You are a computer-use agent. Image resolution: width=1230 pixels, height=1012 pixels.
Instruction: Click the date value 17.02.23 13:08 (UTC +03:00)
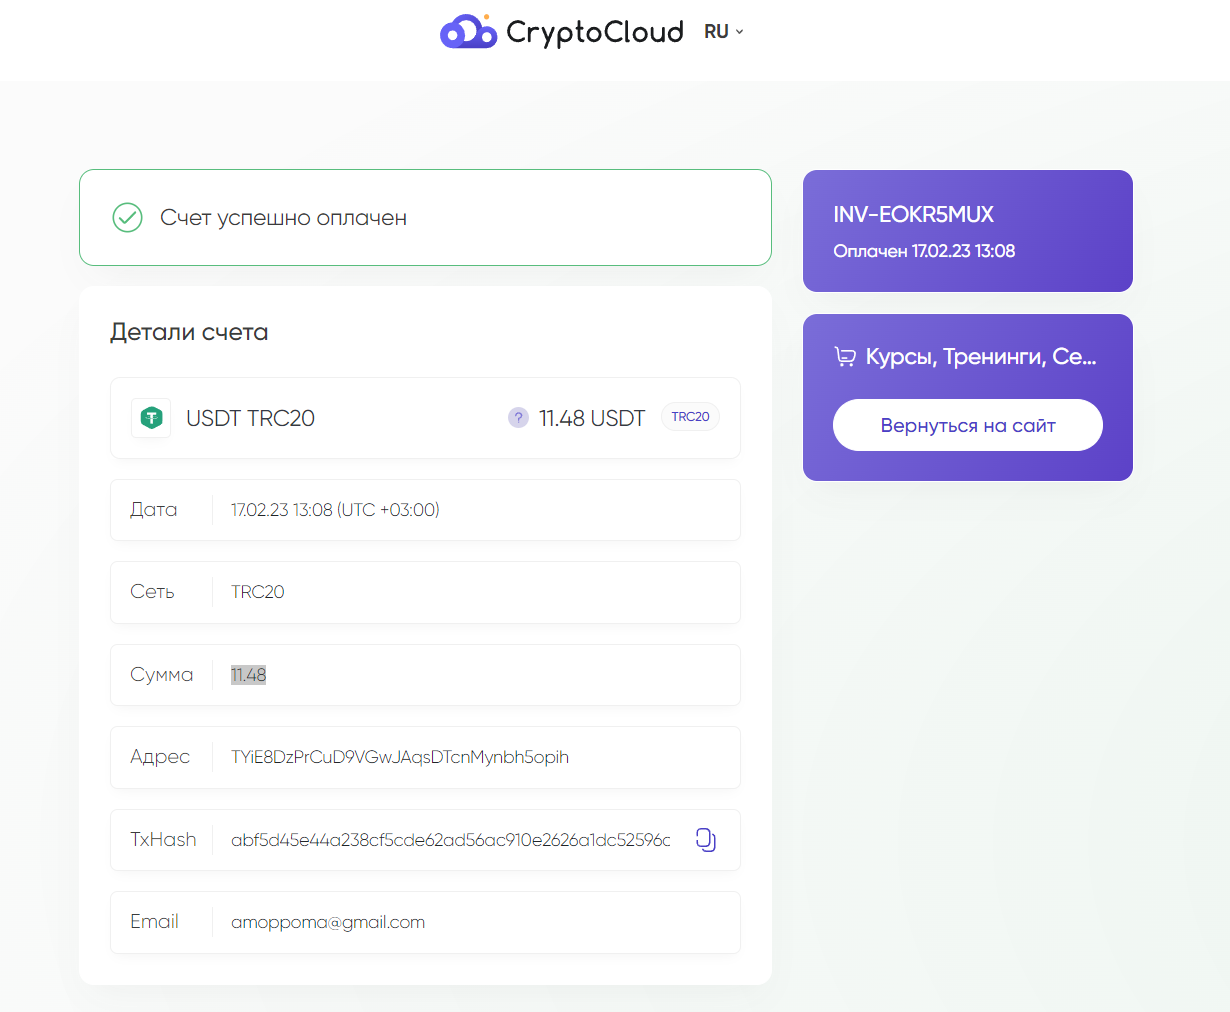coord(335,510)
